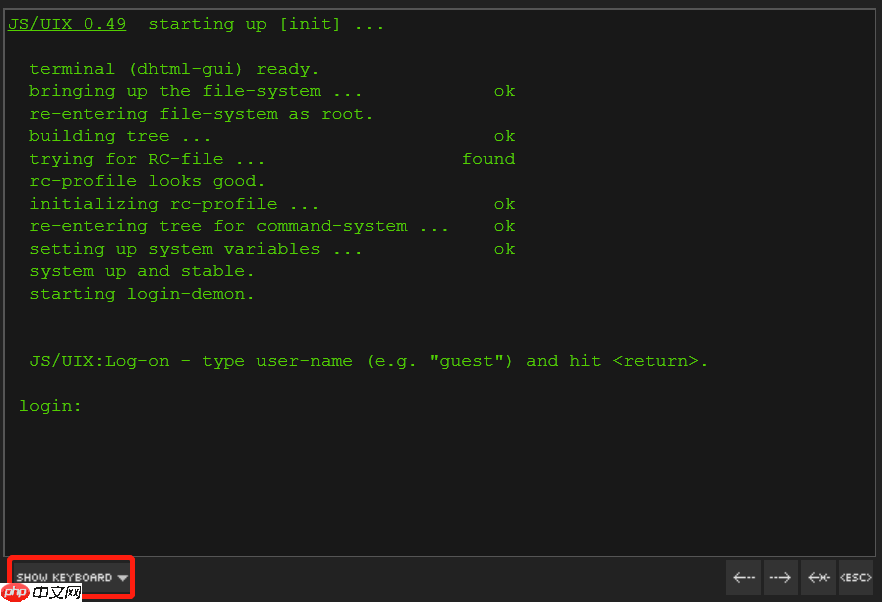Click the dashed right arrow key control

(x=781, y=577)
